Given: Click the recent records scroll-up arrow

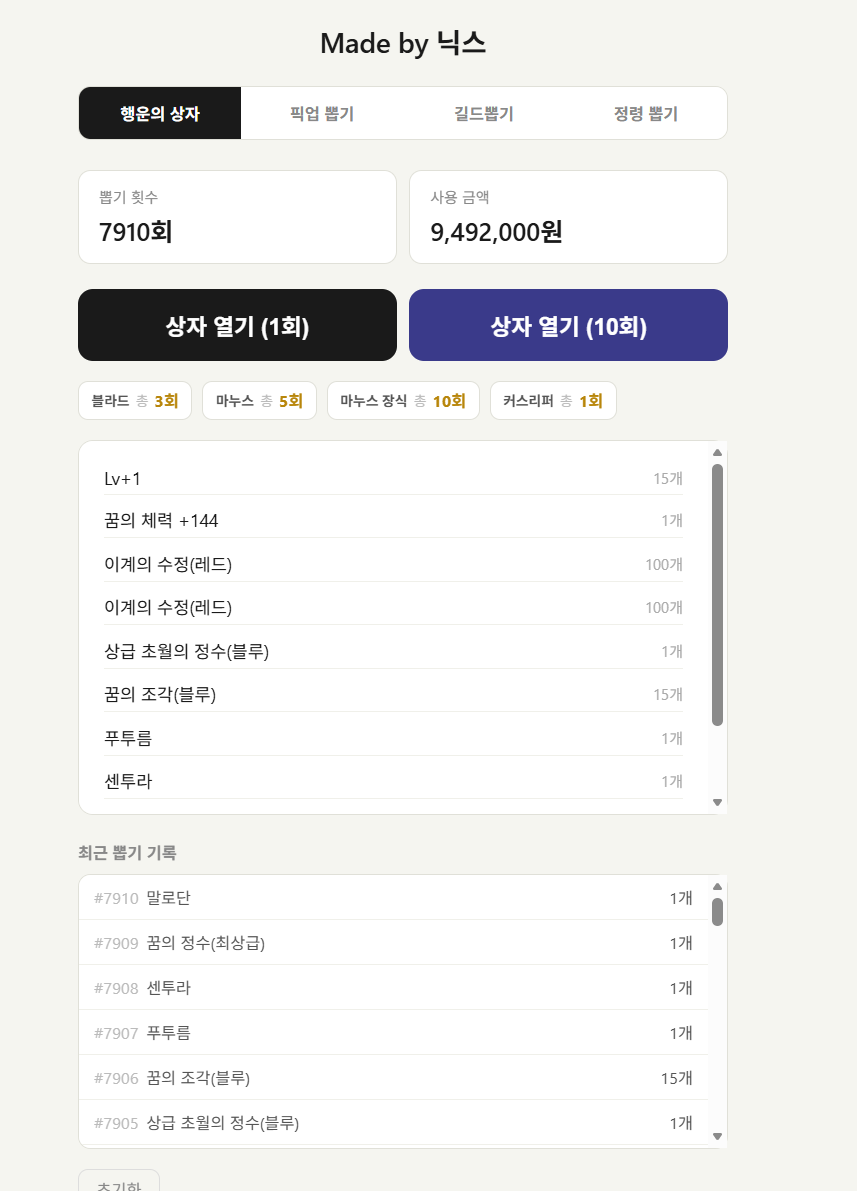Looking at the screenshot, I should click(717, 886).
